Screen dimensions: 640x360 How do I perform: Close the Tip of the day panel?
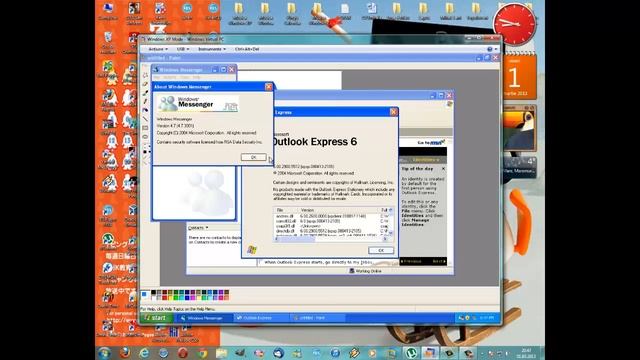443,169
